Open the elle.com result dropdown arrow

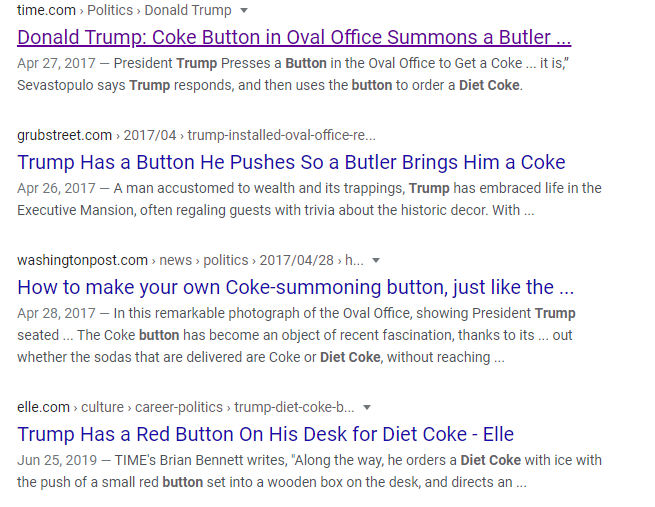367,408
